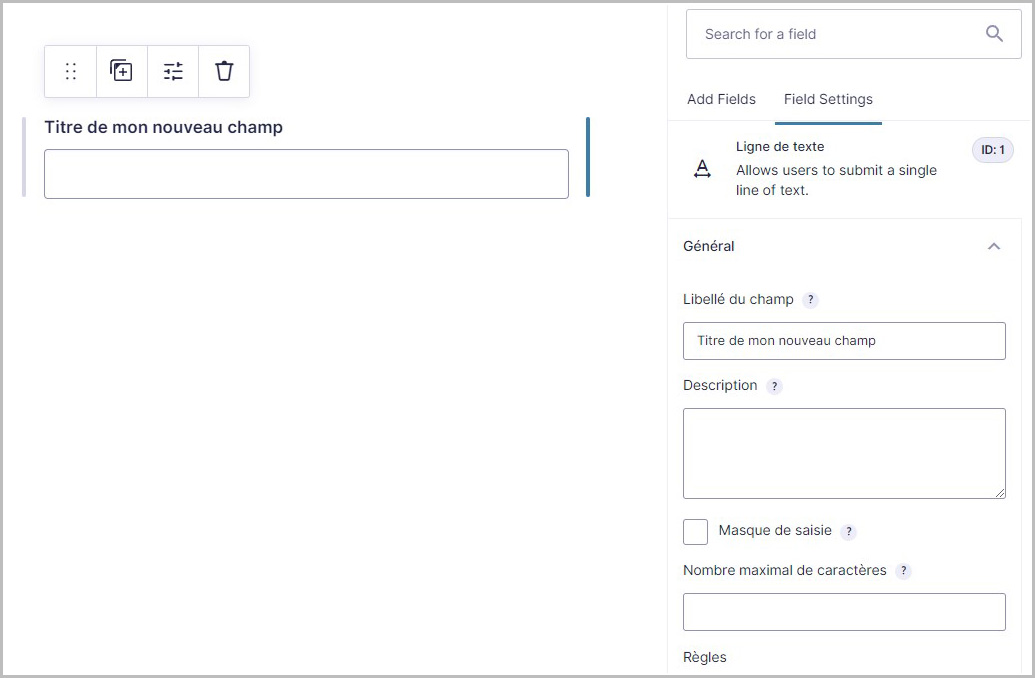Collapse the Général section chevron
This screenshot has width=1035, height=678.
coord(993,246)
